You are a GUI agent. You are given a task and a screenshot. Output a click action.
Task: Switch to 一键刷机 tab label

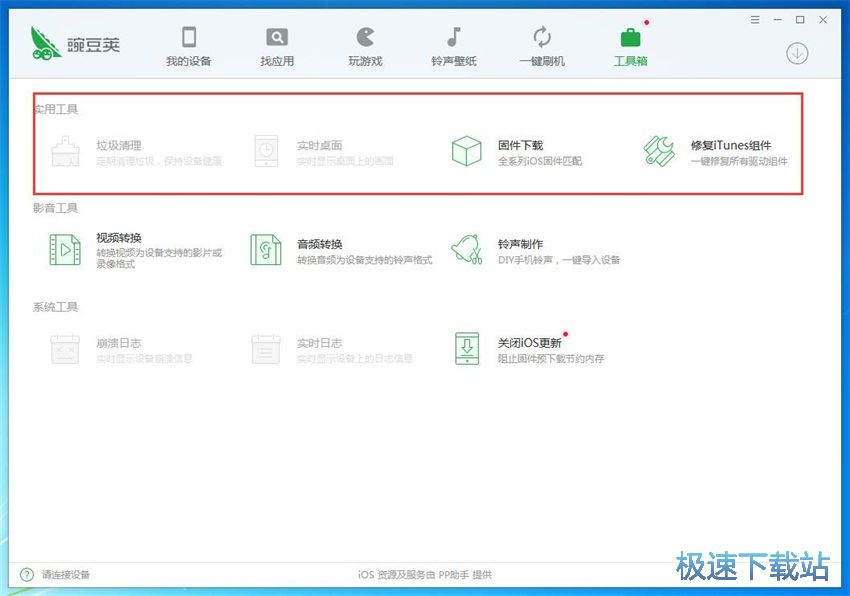[x=542, y=61]
